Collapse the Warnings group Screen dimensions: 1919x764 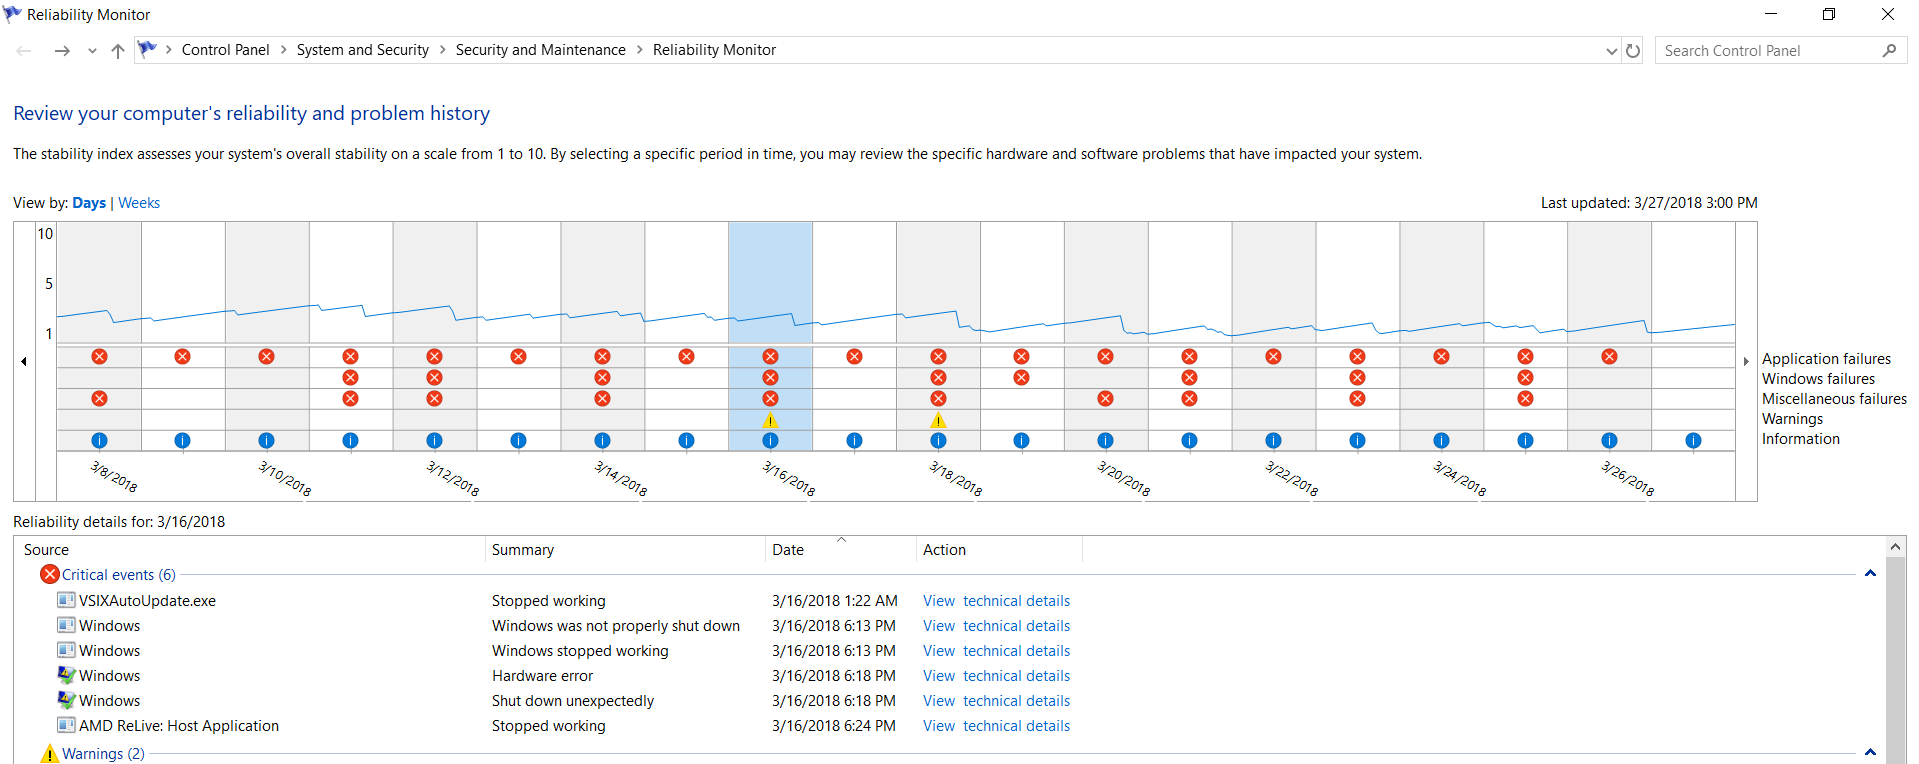point(1870,753)
